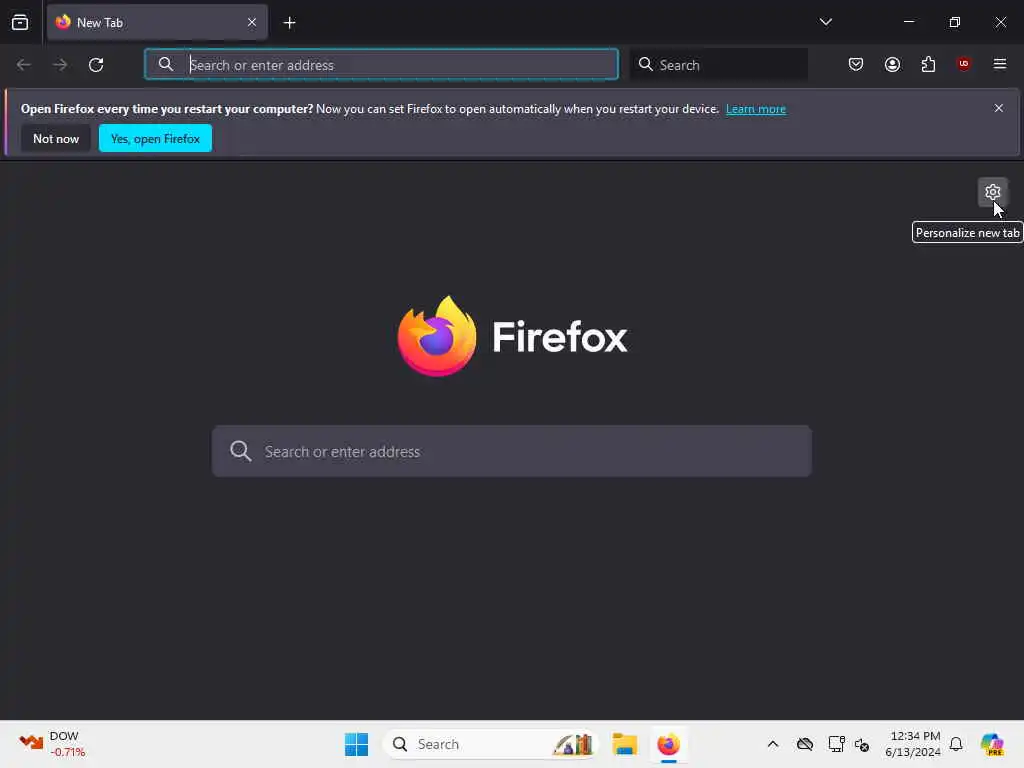Dismiss the startup notification bar
Screen dimensions: 1024x768
click(999, 108)
